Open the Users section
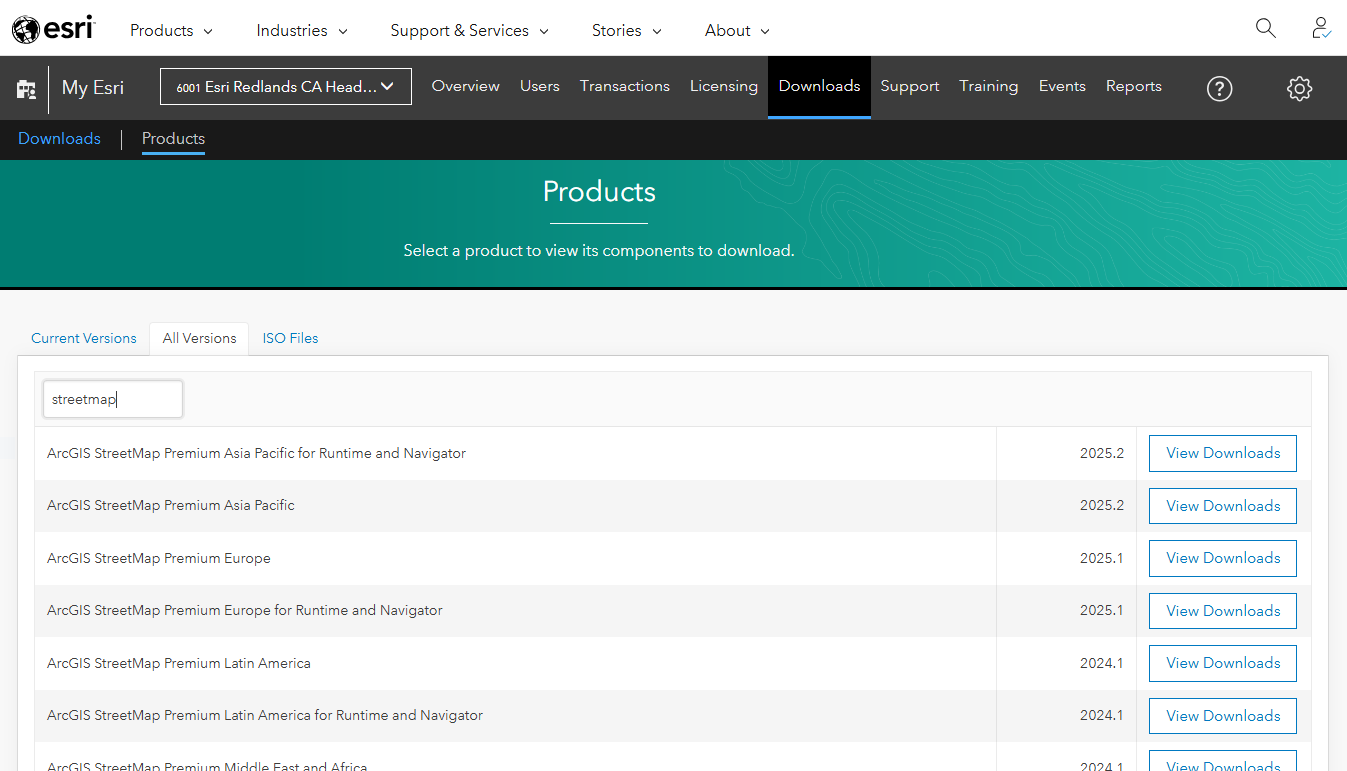The height and width of the screenshot is (771, 1347). tap(540, 86)
